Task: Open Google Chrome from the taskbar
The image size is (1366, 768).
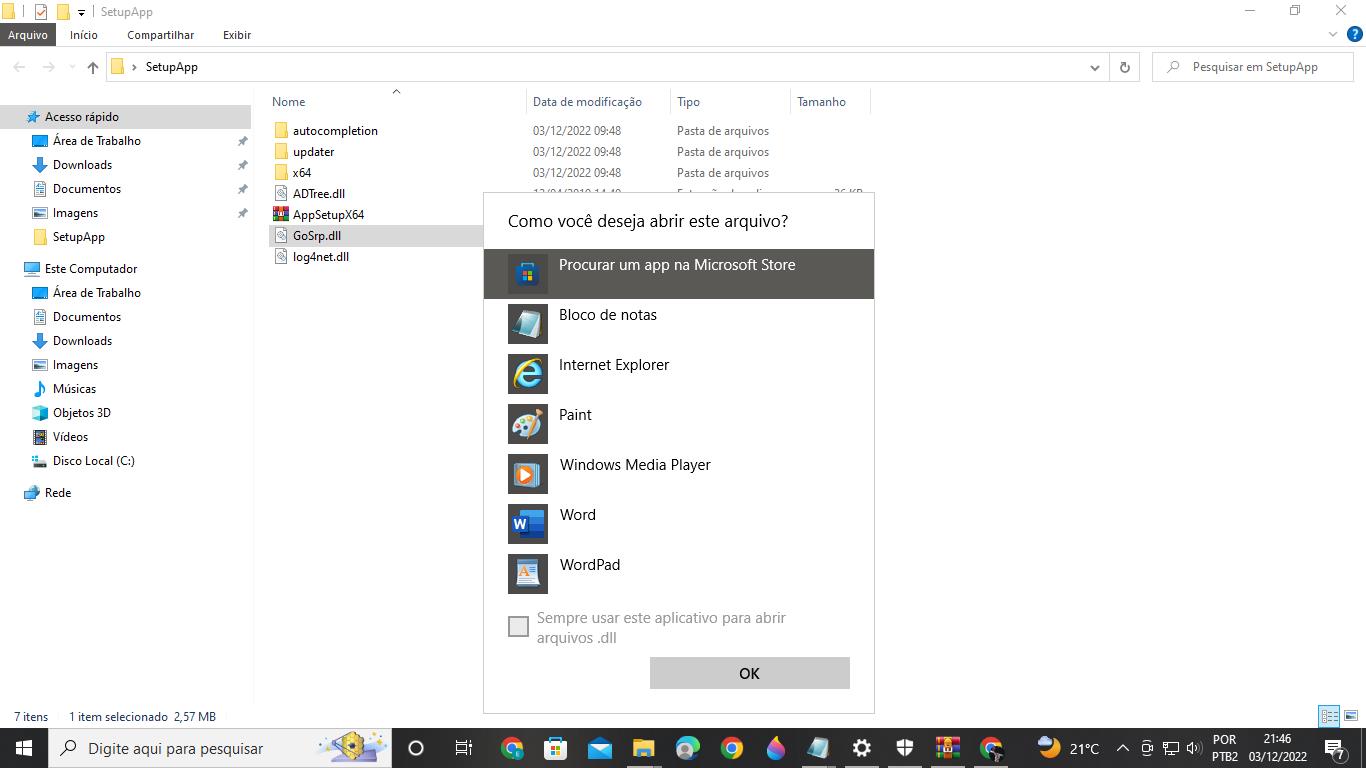Action: [732, 748]
